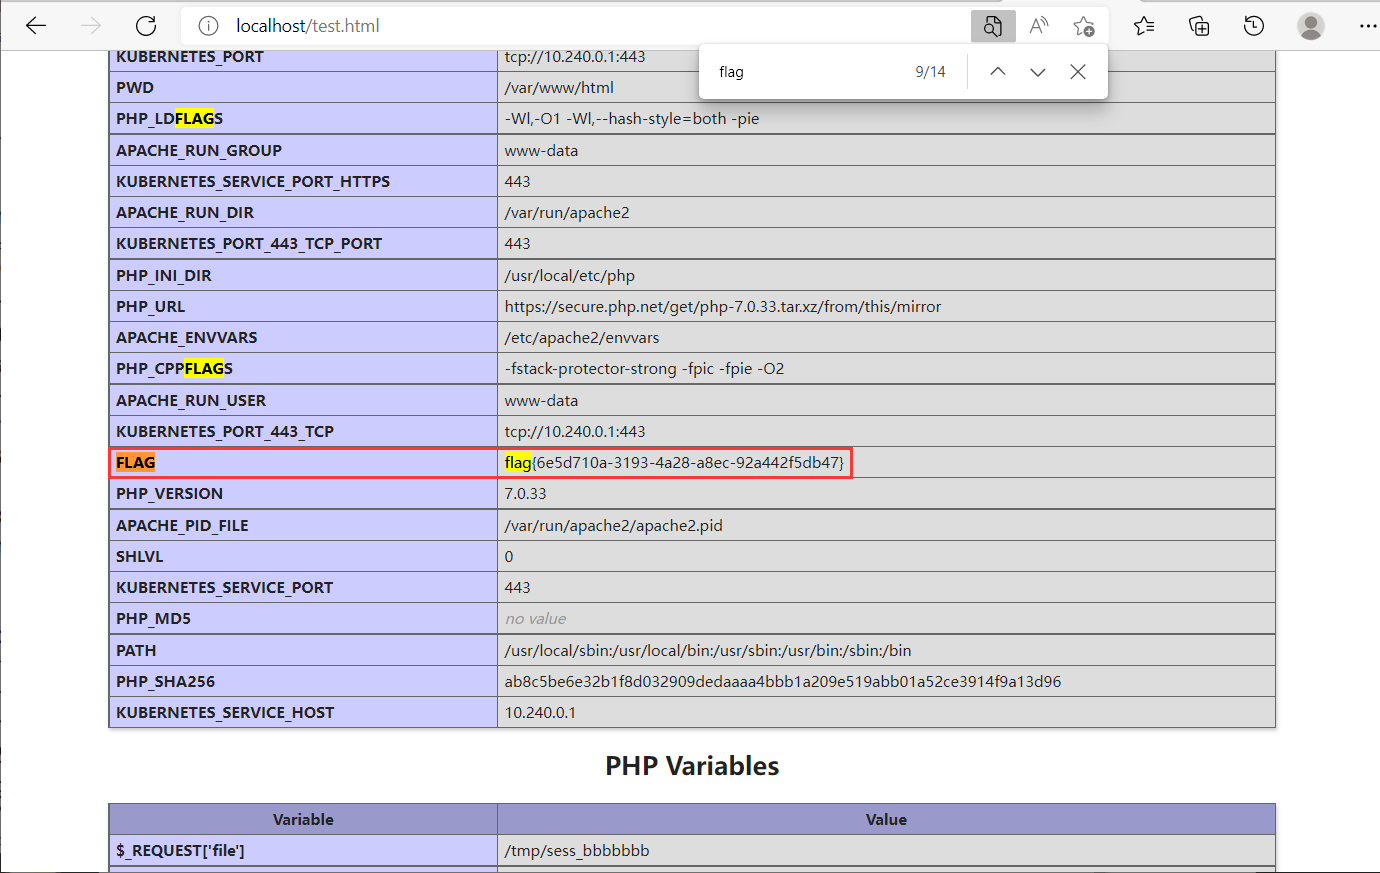Select the KUBERNETES_SERVICE_PORT_HTTPS variable name
Screen dimensions: 1380x873
tap(253, 182)
